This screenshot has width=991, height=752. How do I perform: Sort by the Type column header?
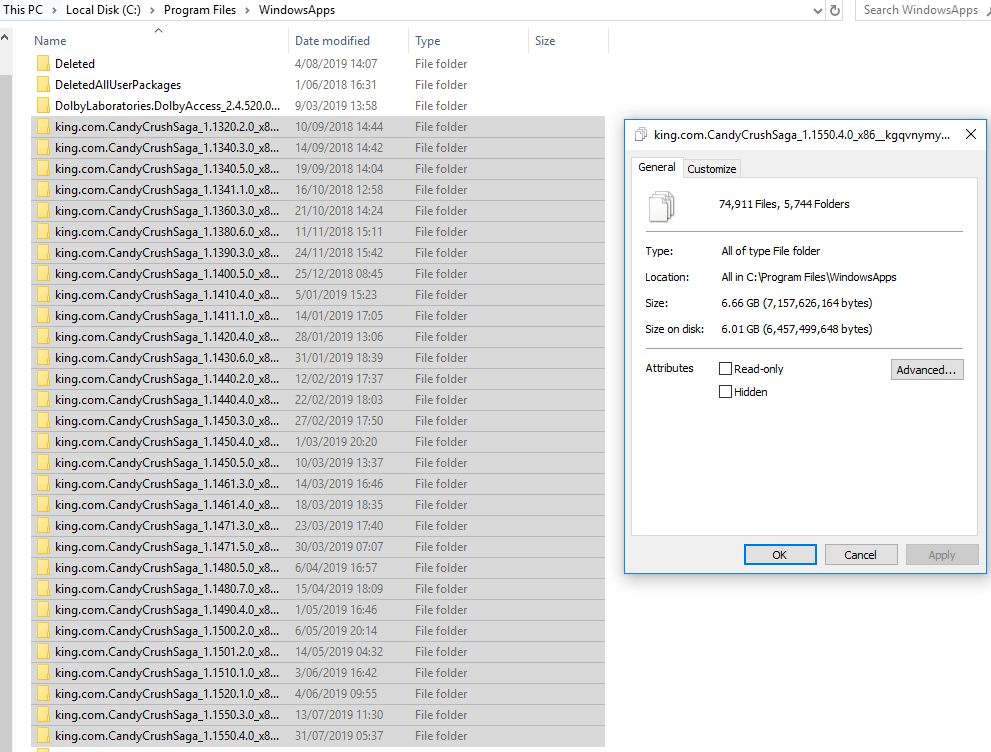tap(468, 40)
